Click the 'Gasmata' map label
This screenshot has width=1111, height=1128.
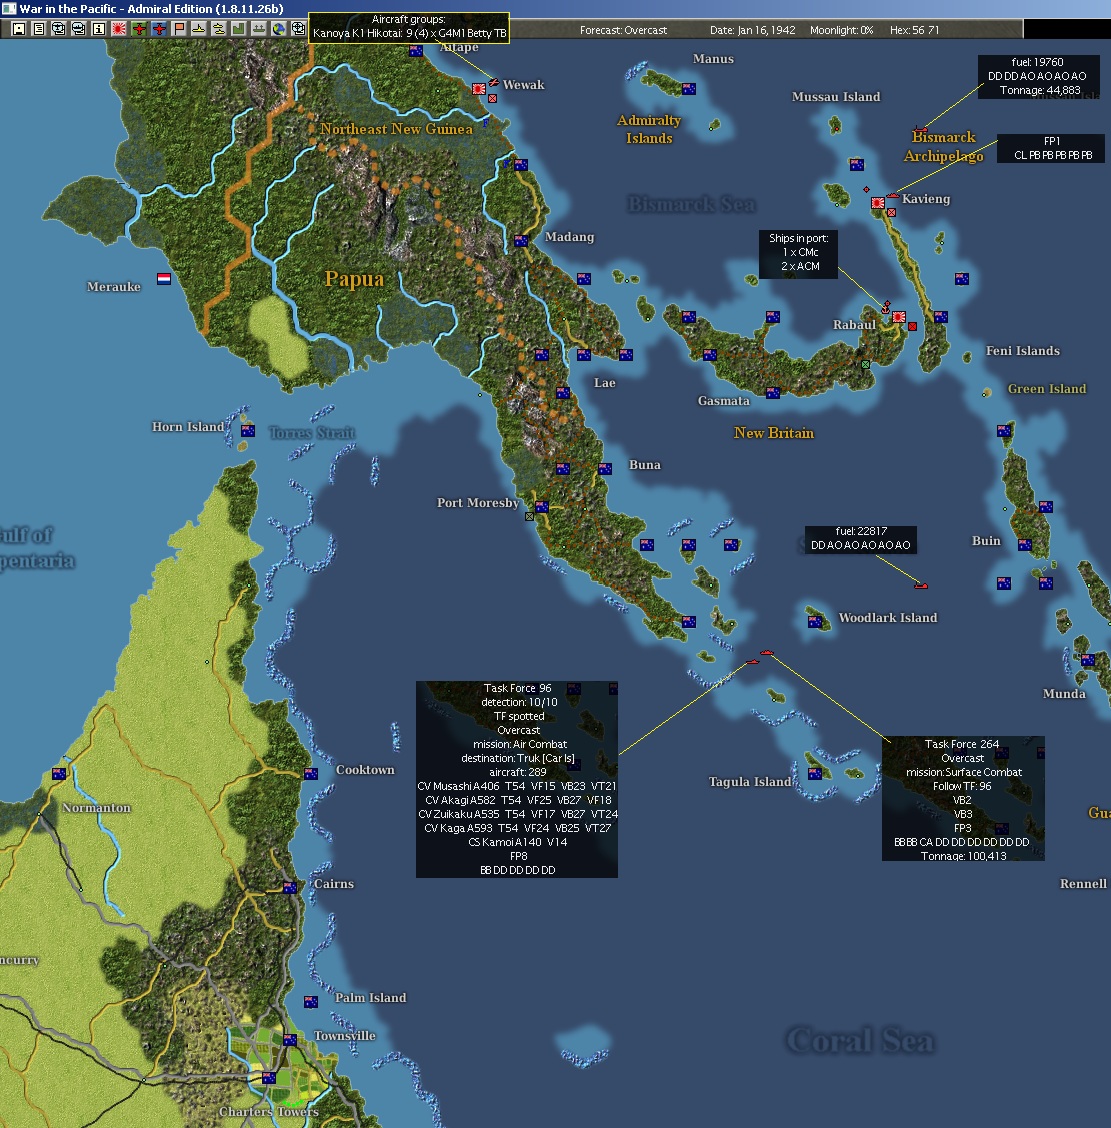tap(723, 401)
